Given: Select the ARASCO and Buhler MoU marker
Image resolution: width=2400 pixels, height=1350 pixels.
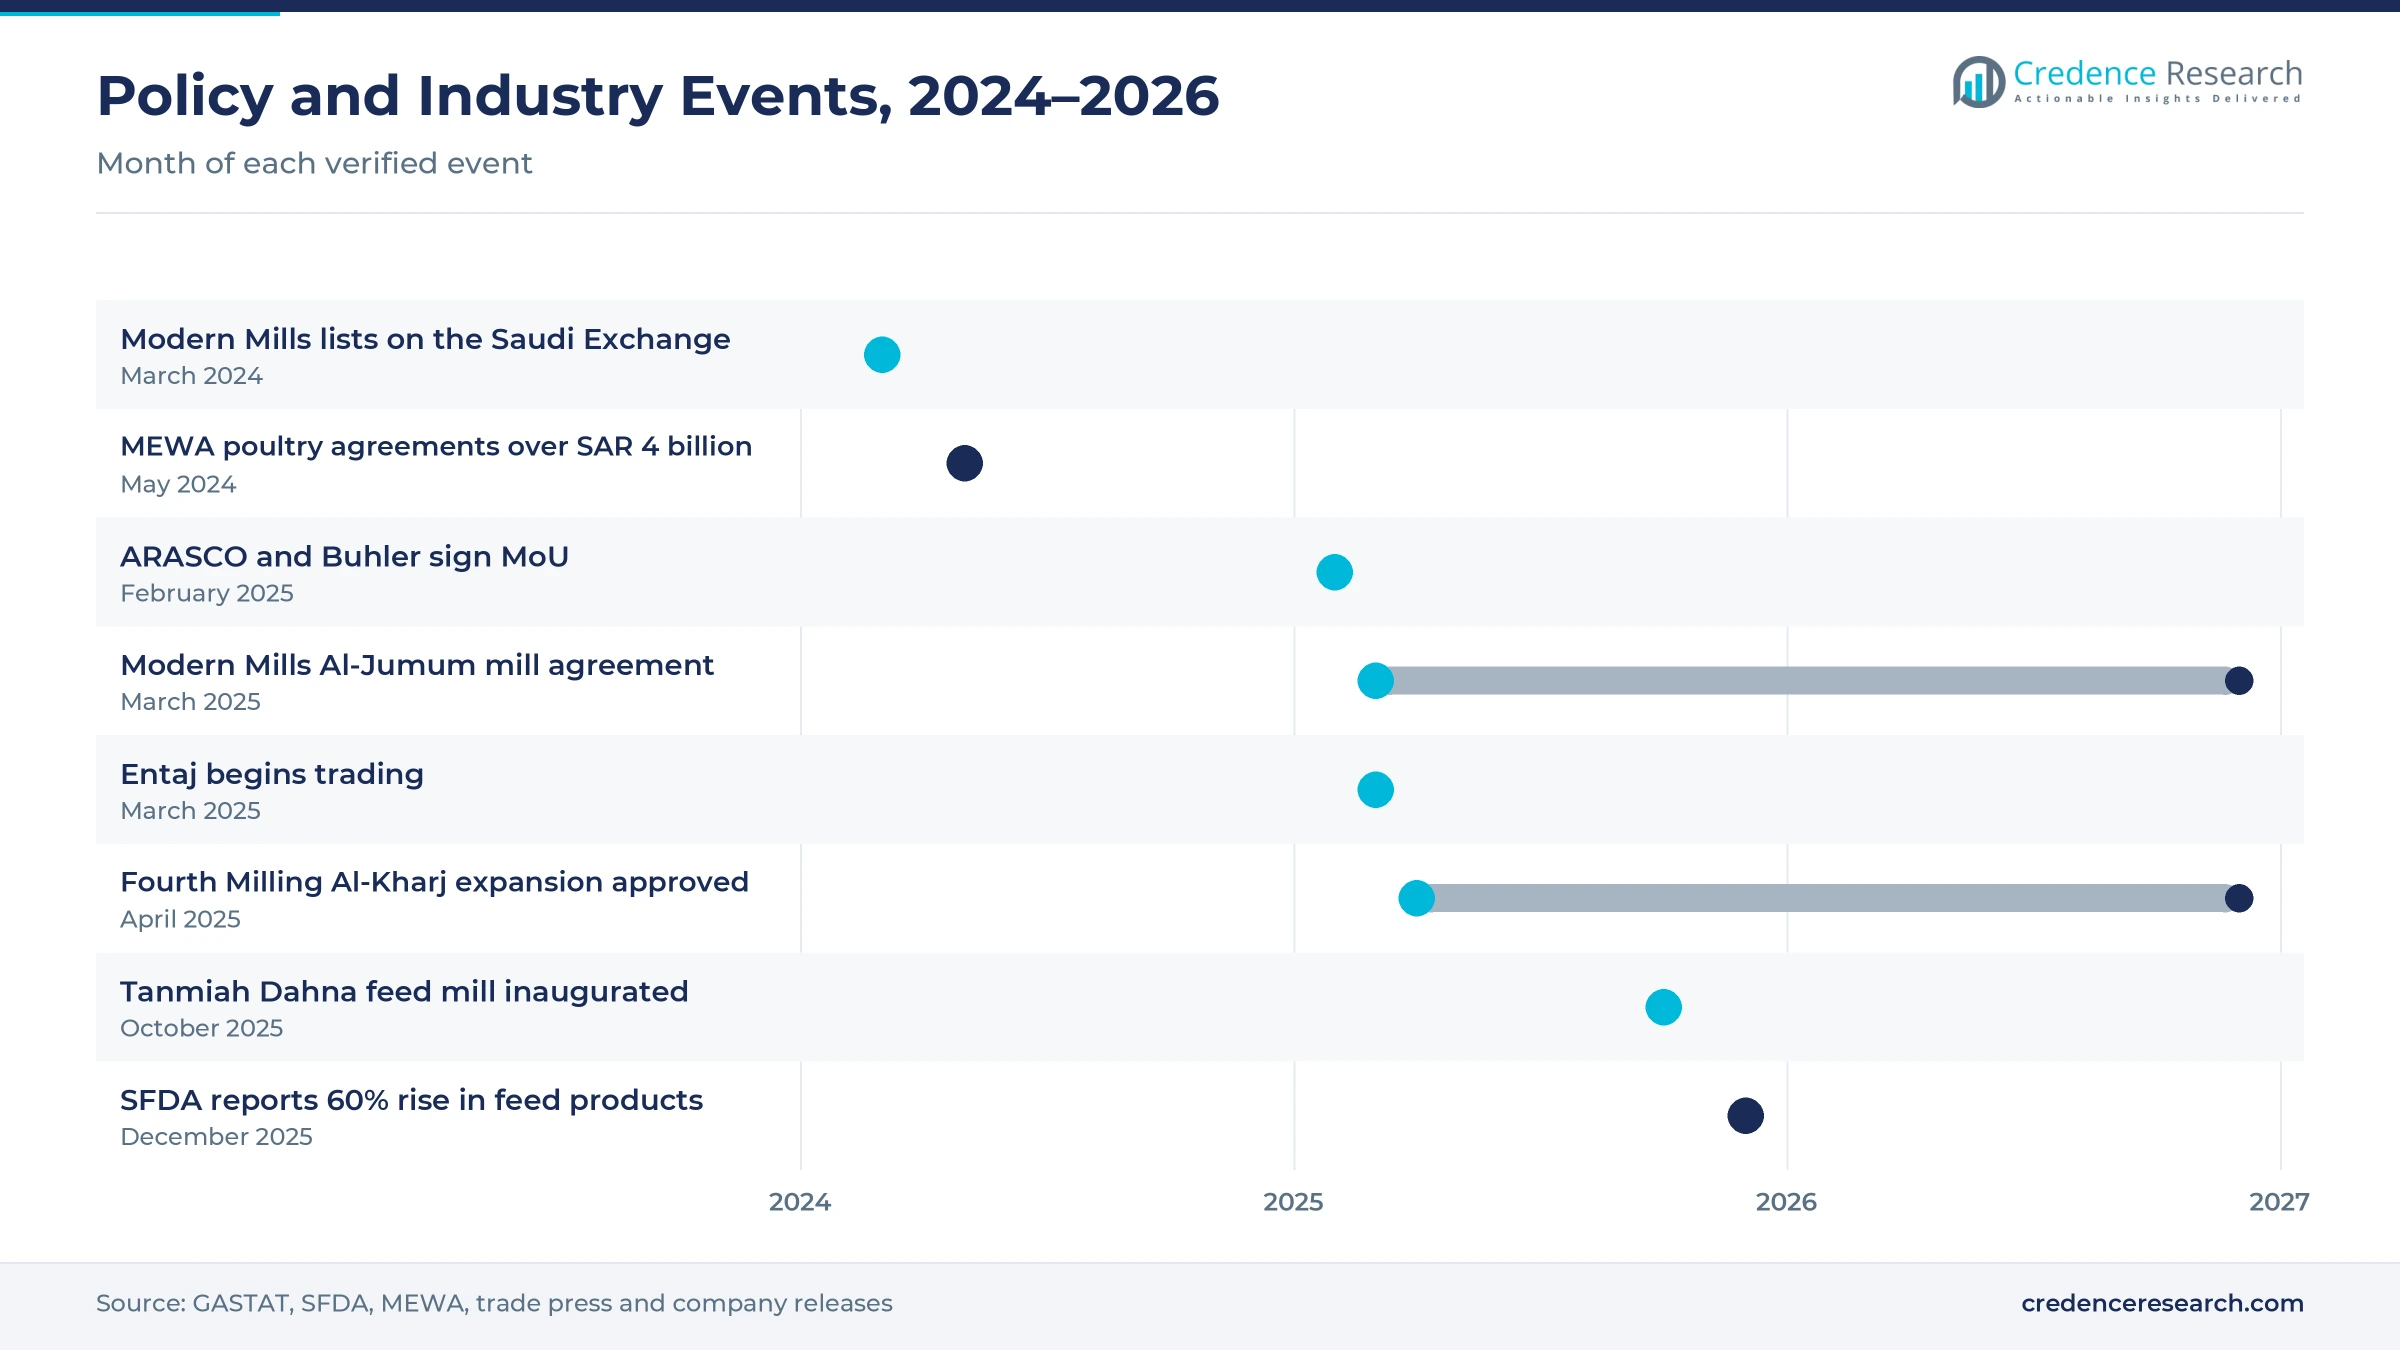Looking at the screenshot, I should pos(1334,572).
